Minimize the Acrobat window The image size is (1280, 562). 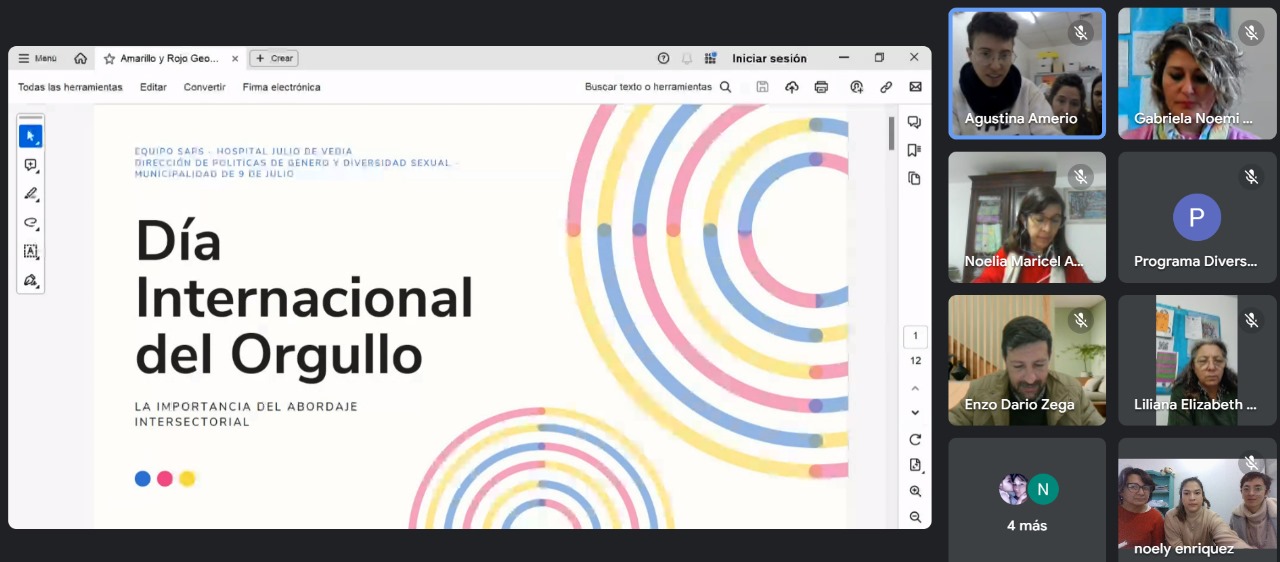[x=844, y=58]
